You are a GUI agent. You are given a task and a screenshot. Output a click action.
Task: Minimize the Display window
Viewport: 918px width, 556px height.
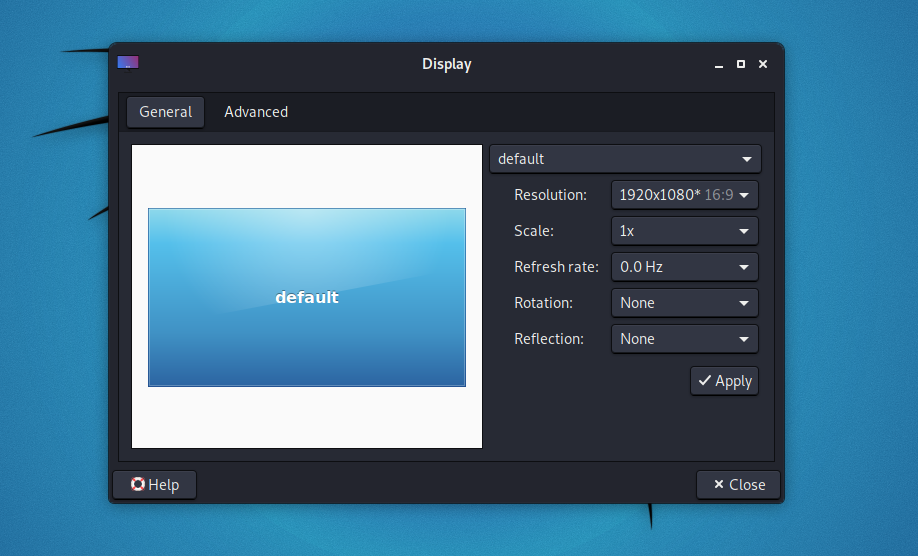(718, 65)
